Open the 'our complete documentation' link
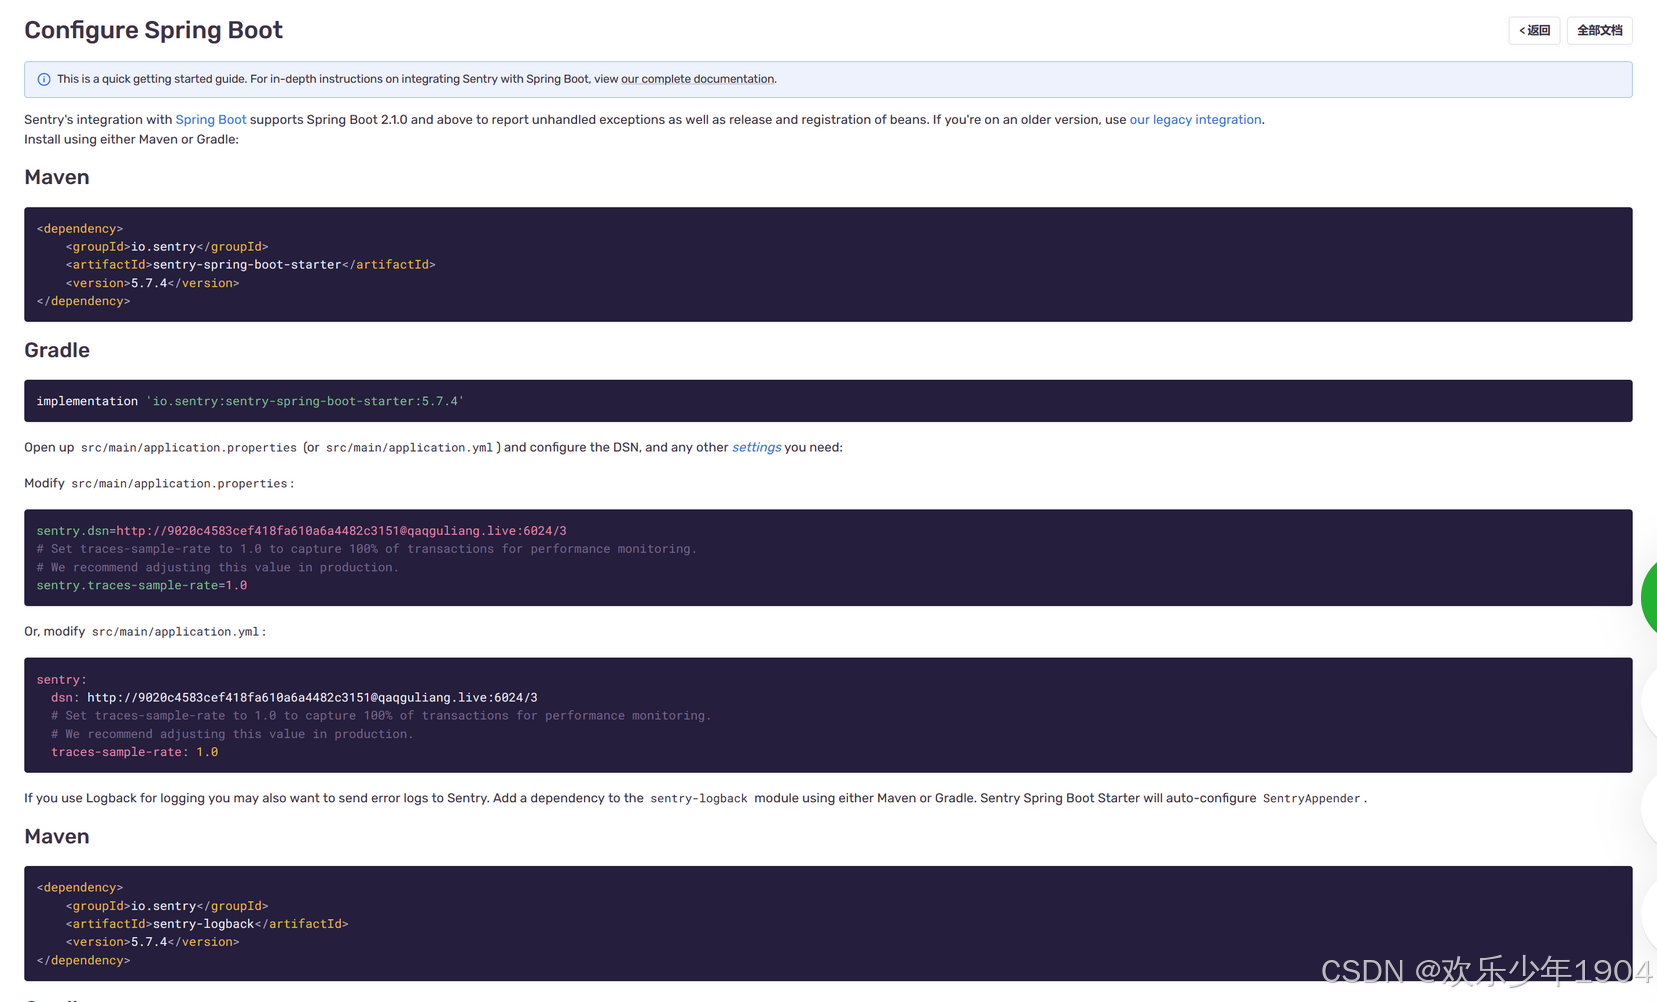The width and height of the screenshot is (1657, 1002). [x=697, y=80]
